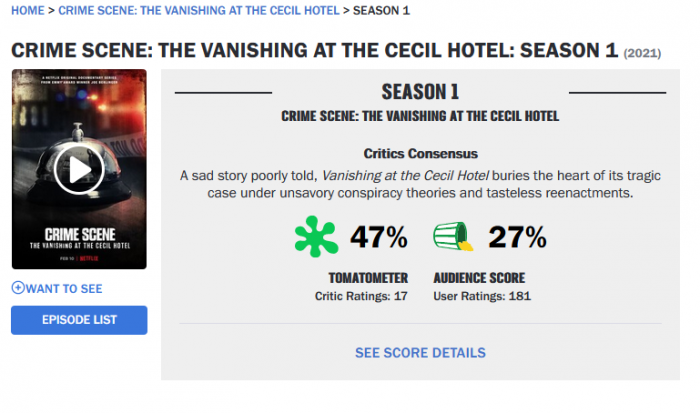Go to Home in the breadcrumb
This screenshot has width=700, height=413.
point(27,10)
